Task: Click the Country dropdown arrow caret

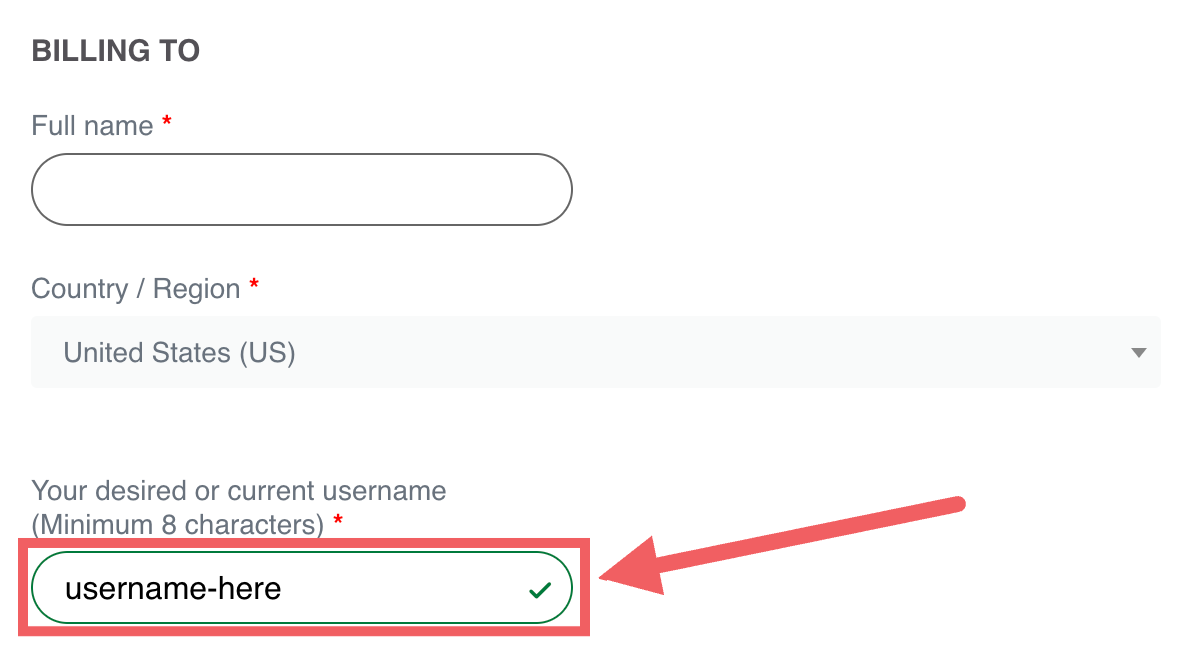Action: point(1137,352)
